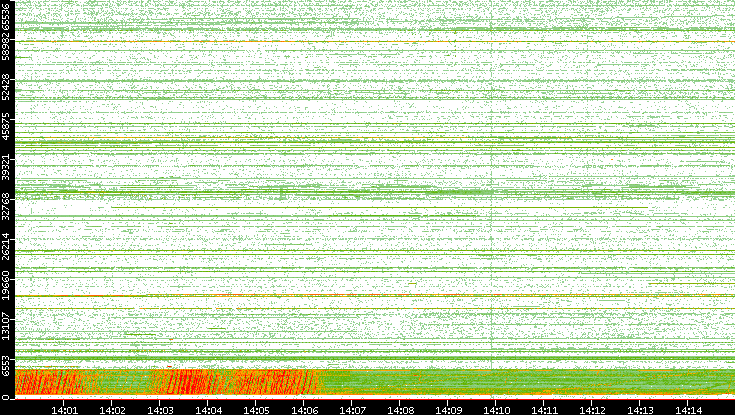735x415 pixels.
Task: Click the 65536 vertical axis label
Action: 7,20
